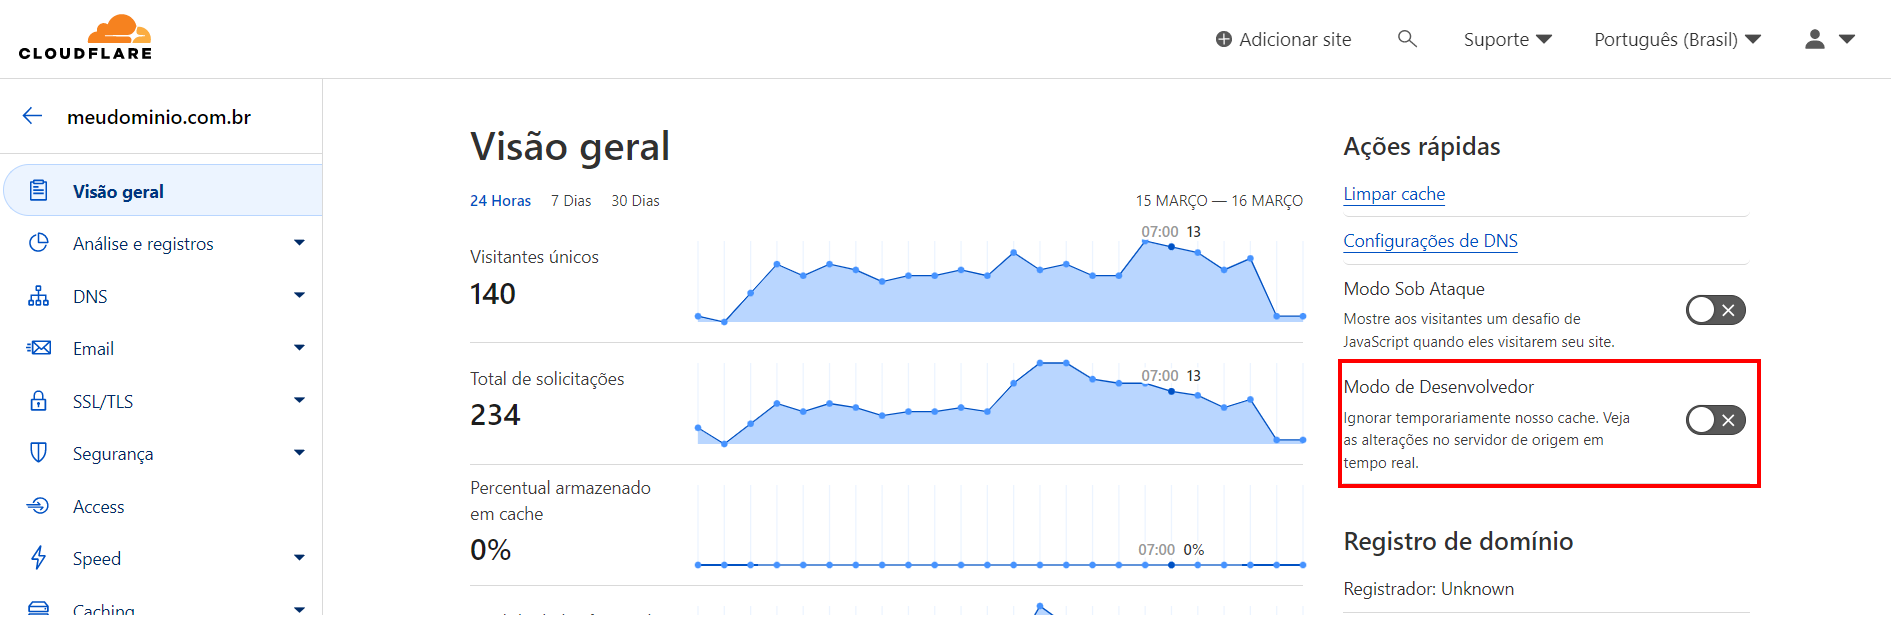
Task: Expand the Caching sidebar section
Action: pos(299,607)
